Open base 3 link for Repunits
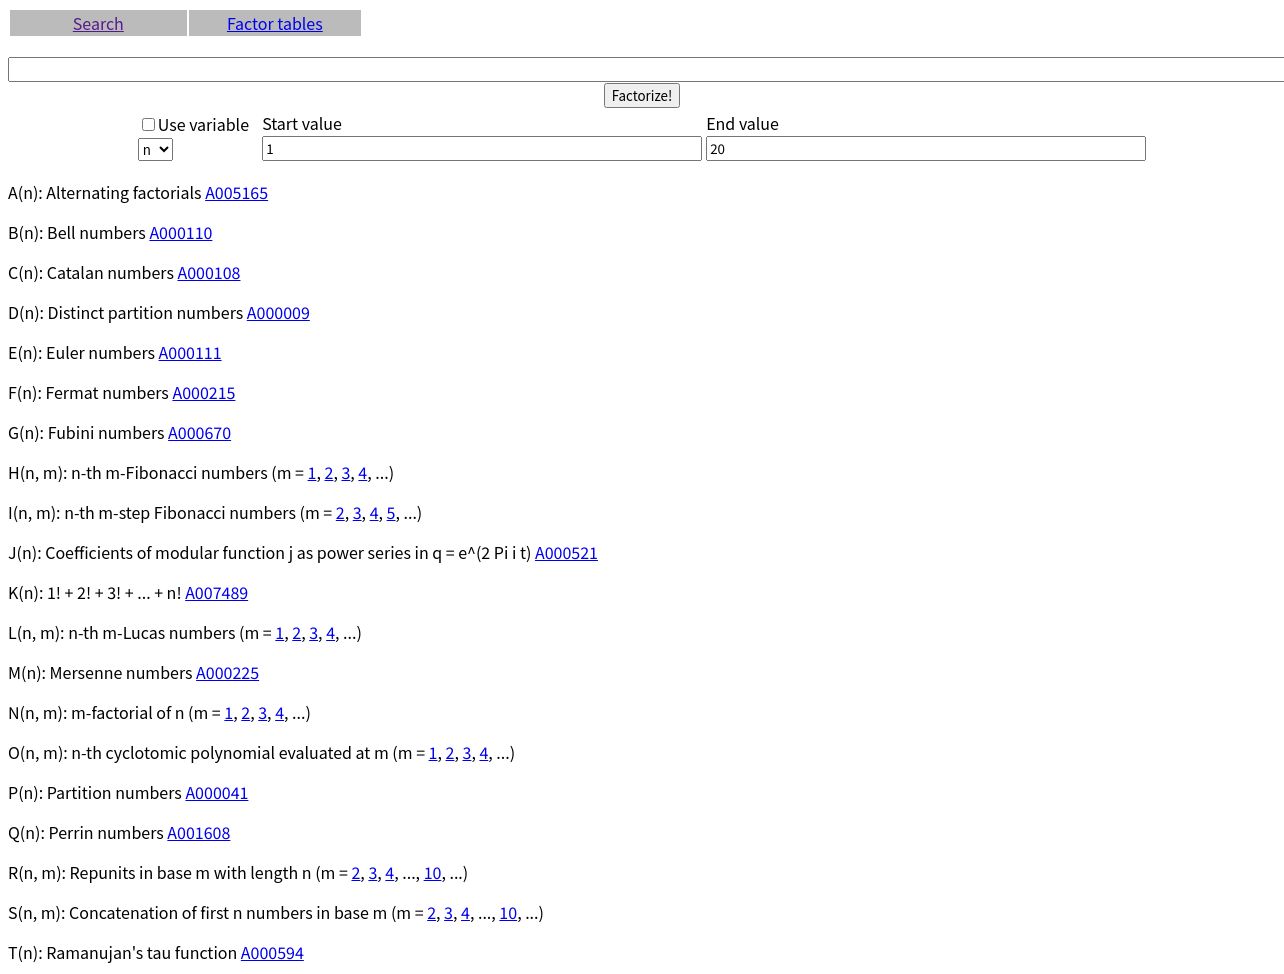Viewport: 1284px width, 974px height. click(373, 873)
